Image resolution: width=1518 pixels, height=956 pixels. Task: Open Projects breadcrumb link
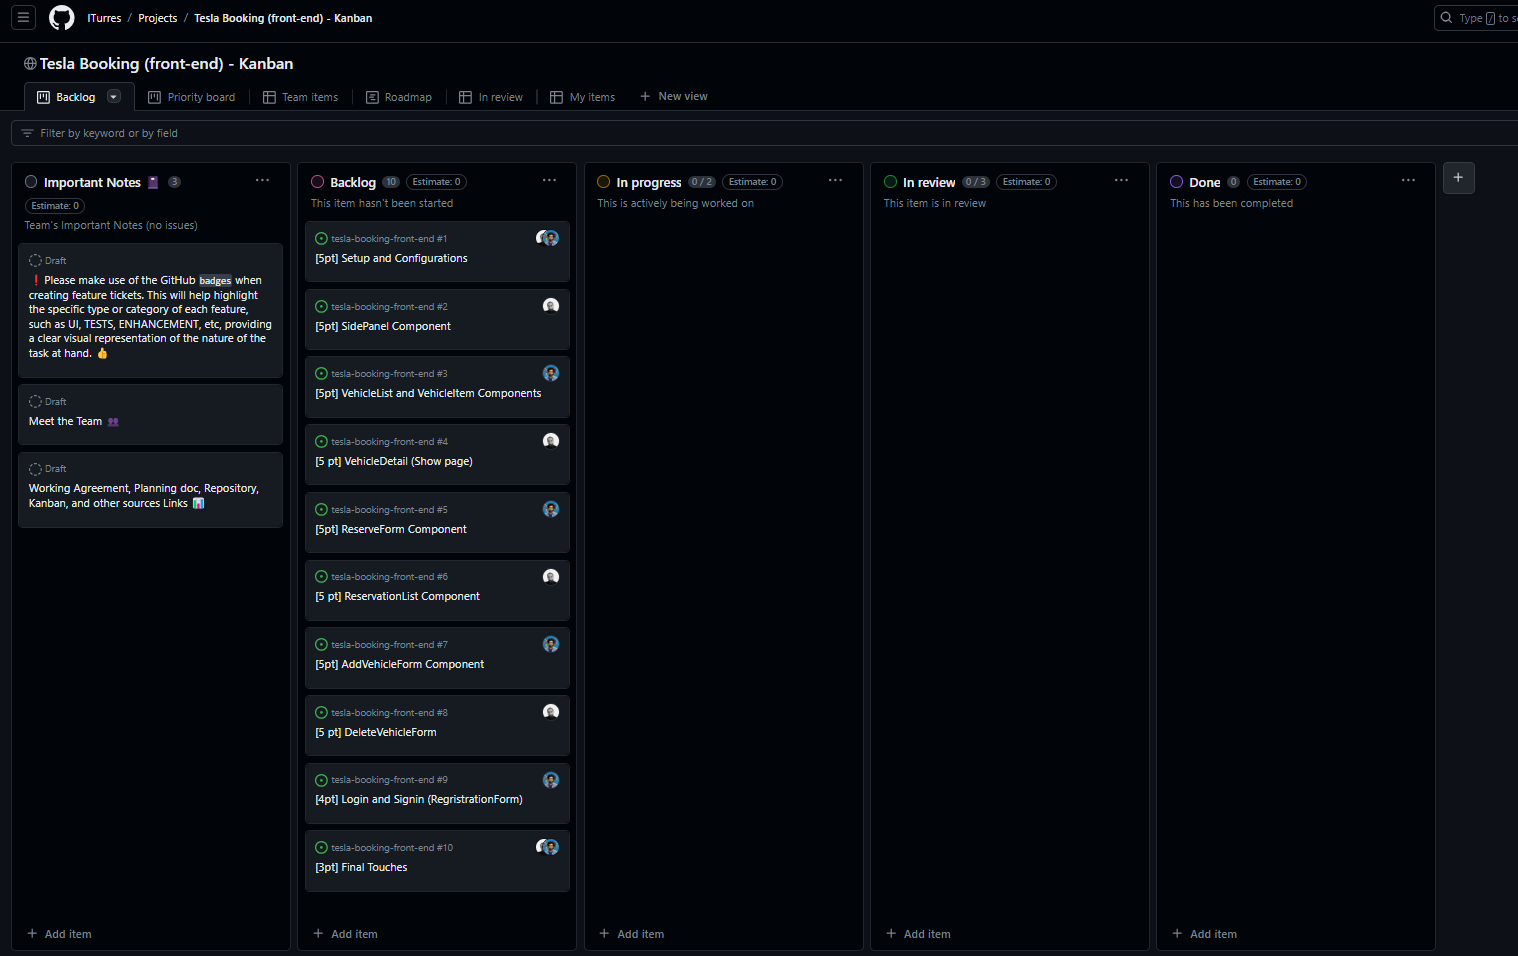(x=157, y=18)
